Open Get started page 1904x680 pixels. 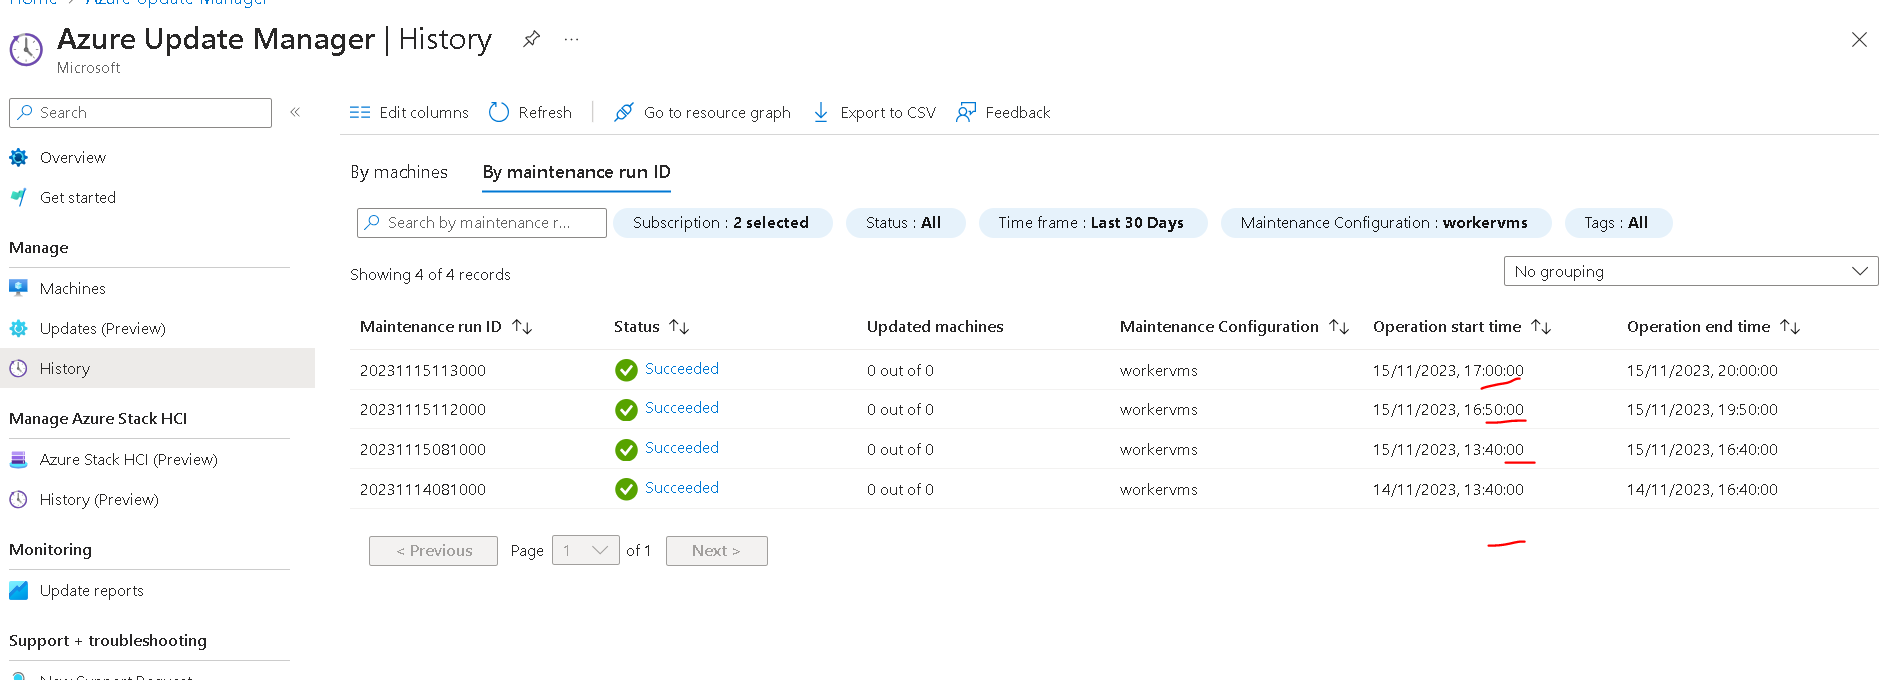point(77,198)
